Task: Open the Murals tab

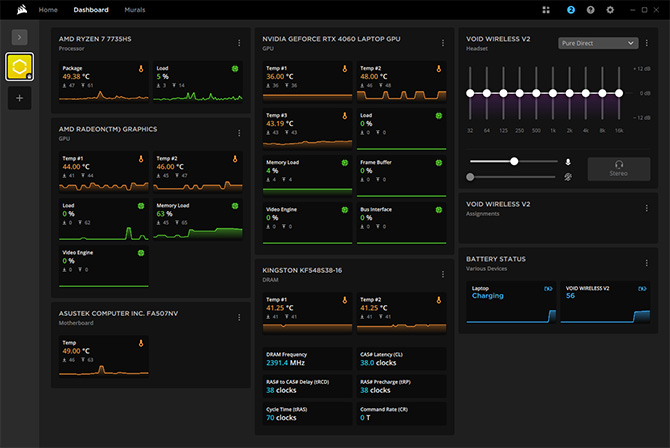Action: (135, 10)
